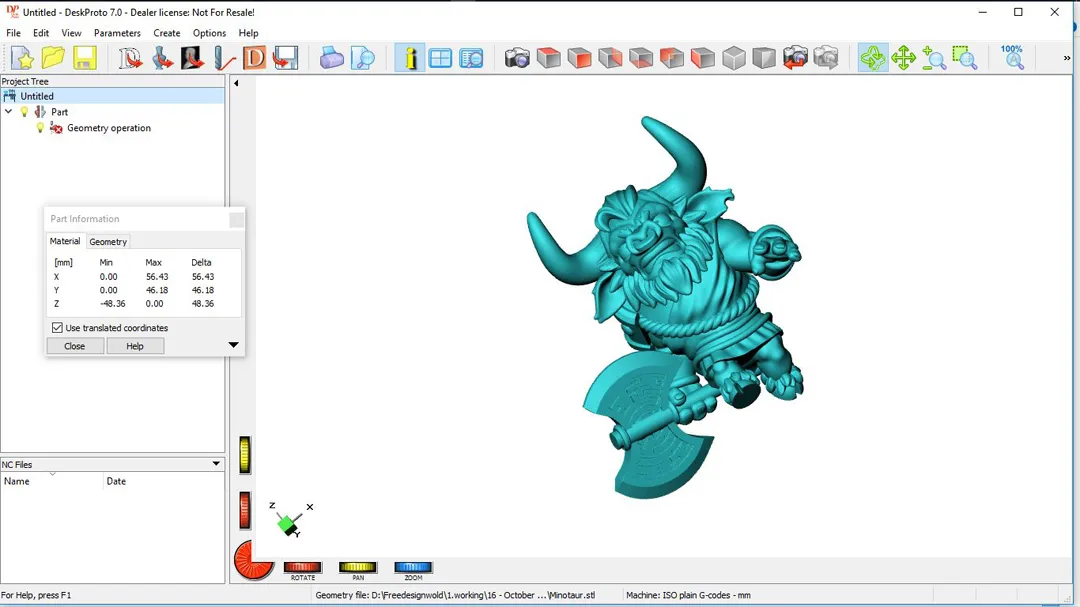
Task: Click Close in Part Information
Action: click(x=74, y=346)
